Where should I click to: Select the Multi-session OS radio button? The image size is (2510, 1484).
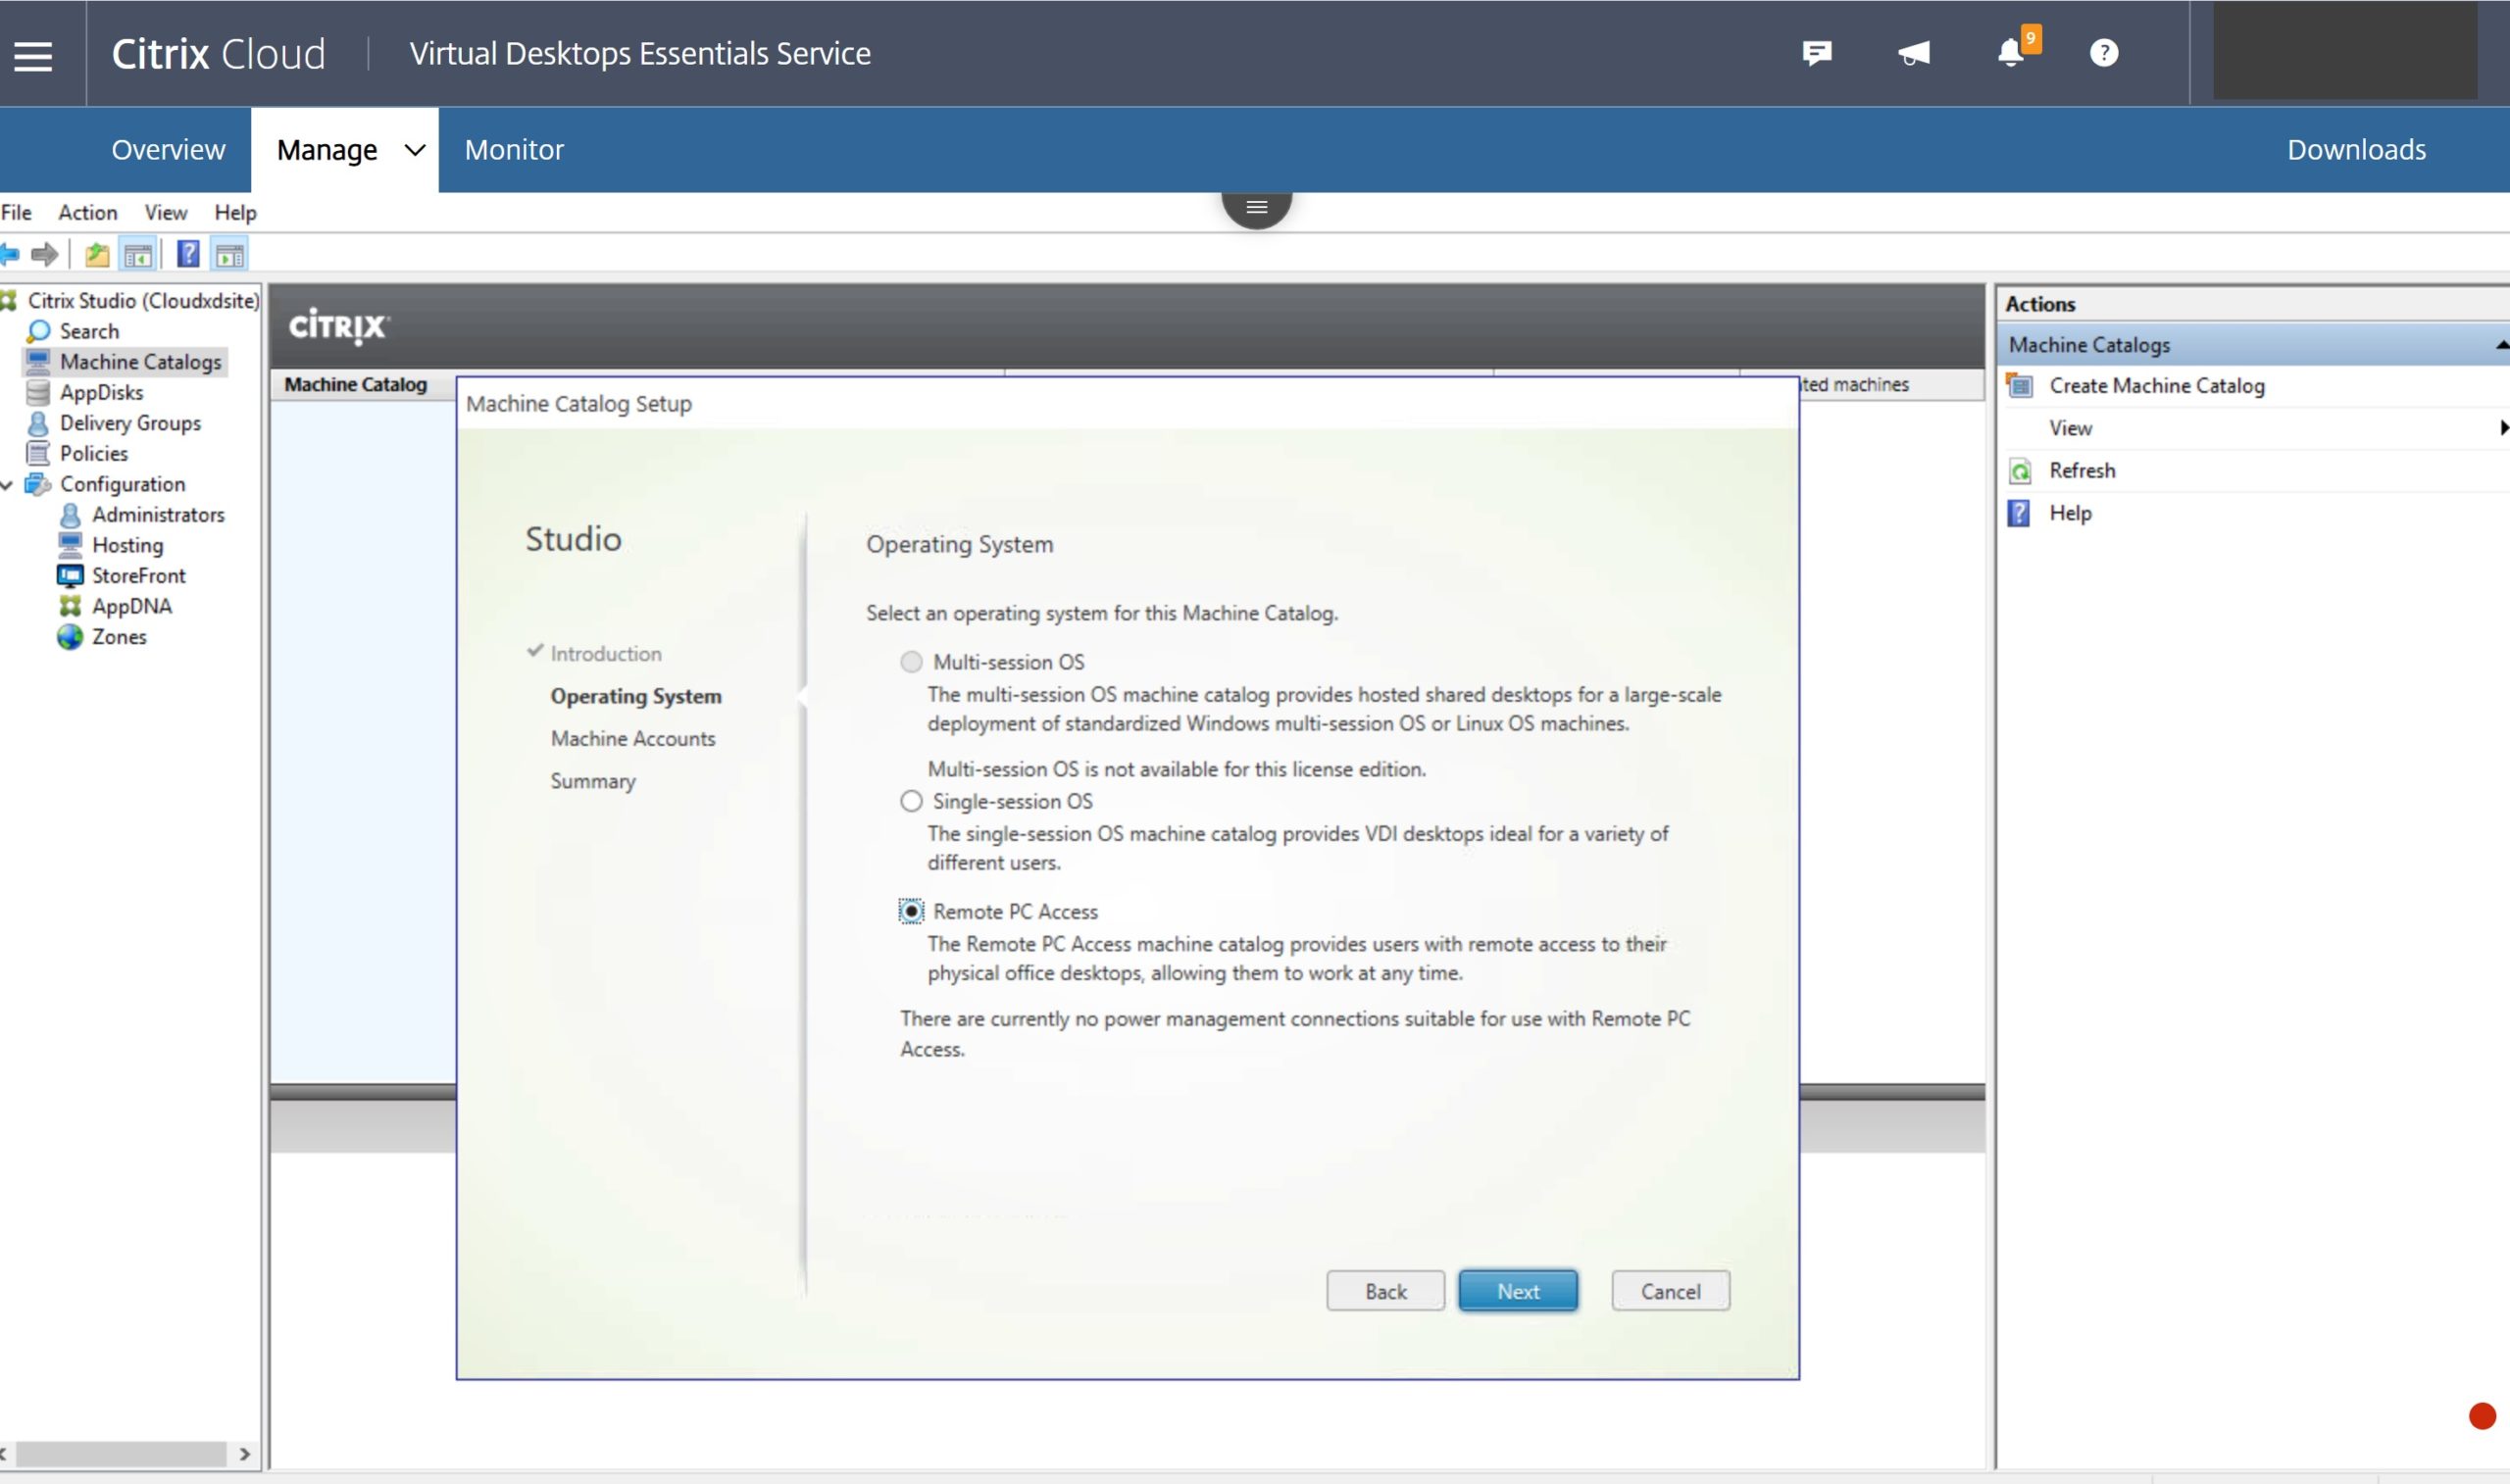(x=911, y=662)
